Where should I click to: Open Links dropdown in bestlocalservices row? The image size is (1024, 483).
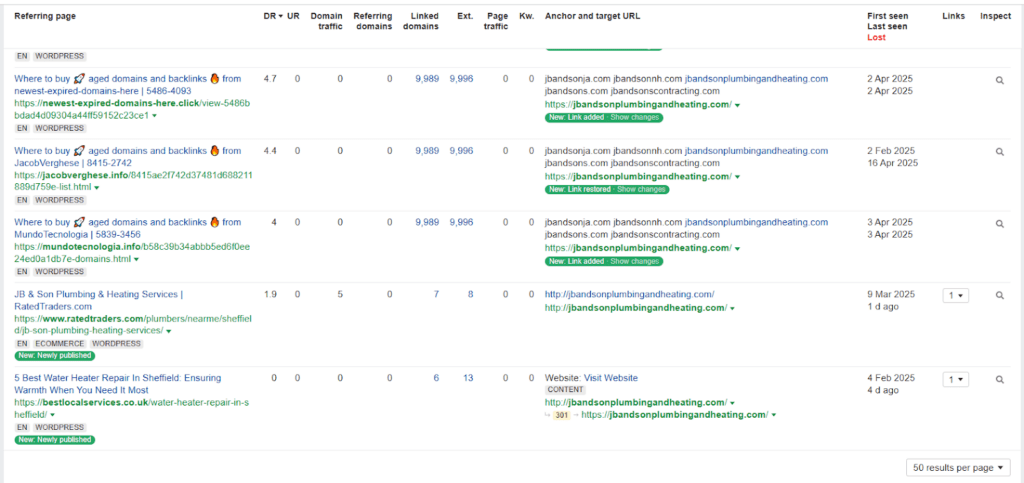point(955,379)
